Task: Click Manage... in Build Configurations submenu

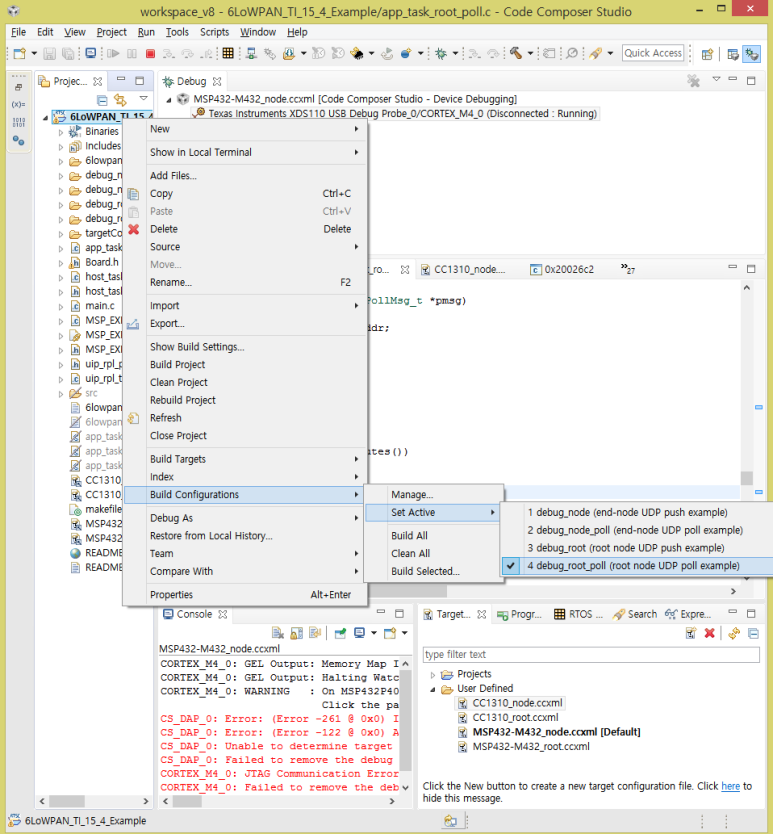Action: click(412, 494)
